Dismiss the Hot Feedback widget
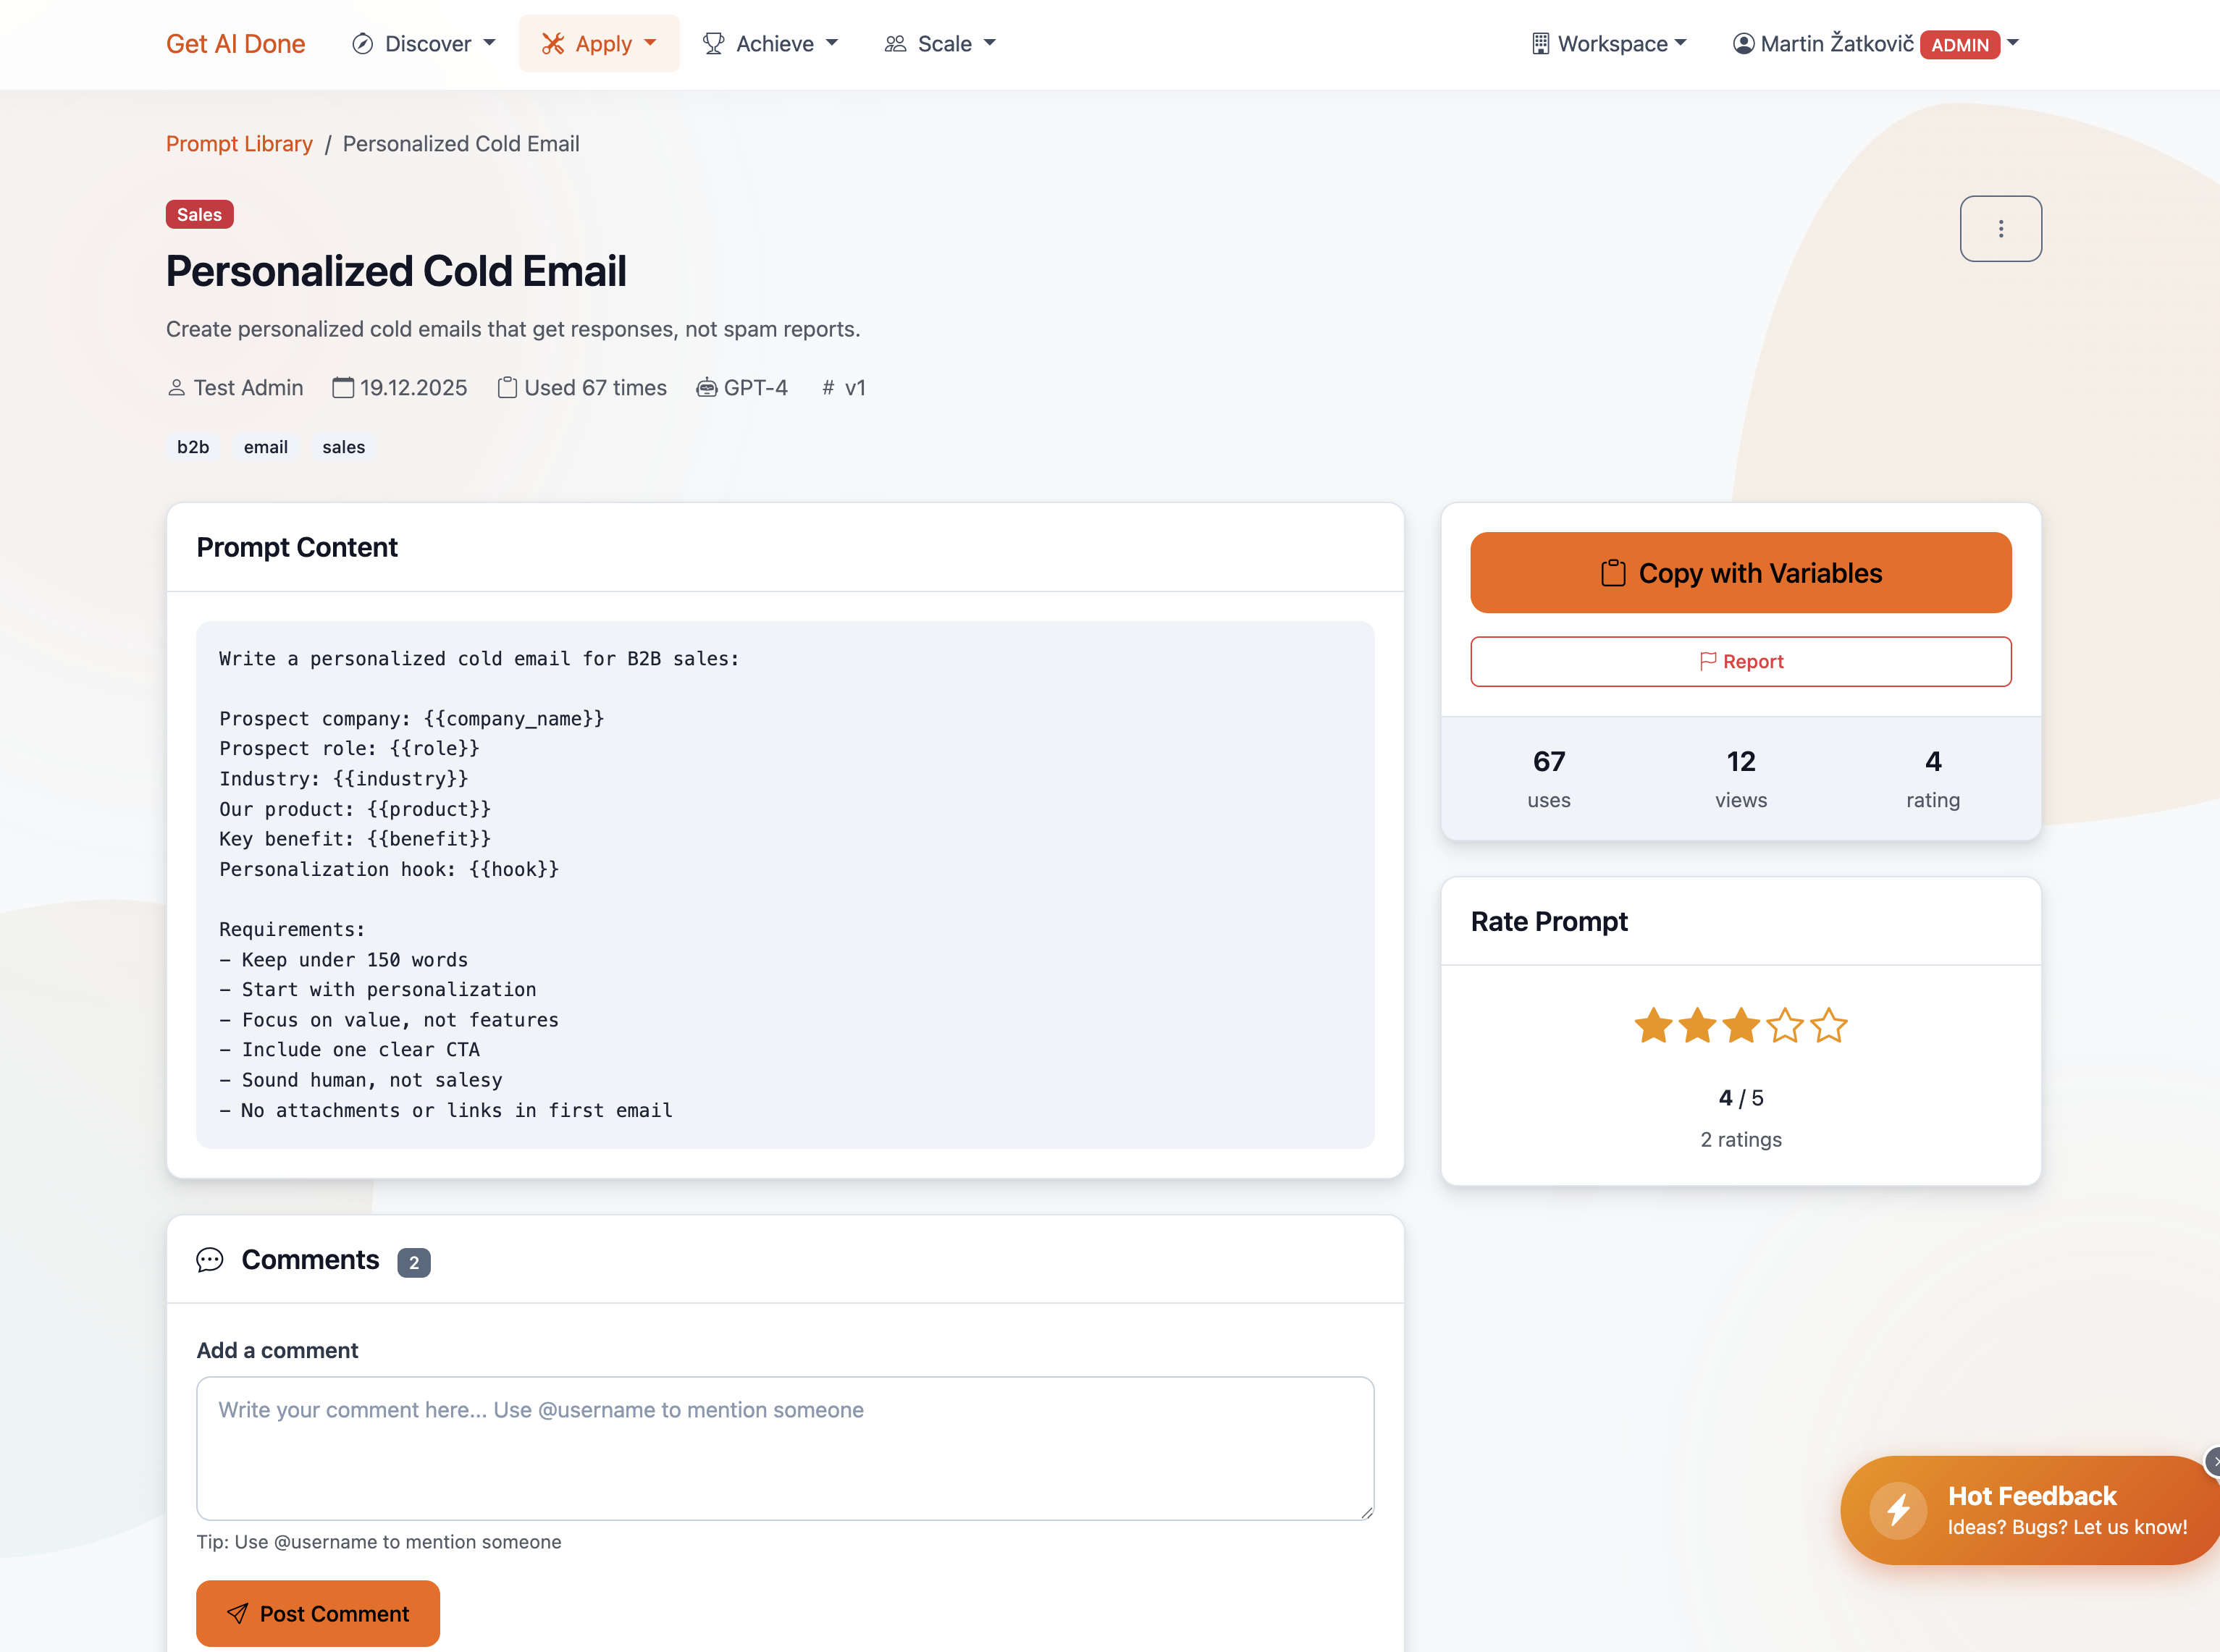 (x=2213, y=1462)
